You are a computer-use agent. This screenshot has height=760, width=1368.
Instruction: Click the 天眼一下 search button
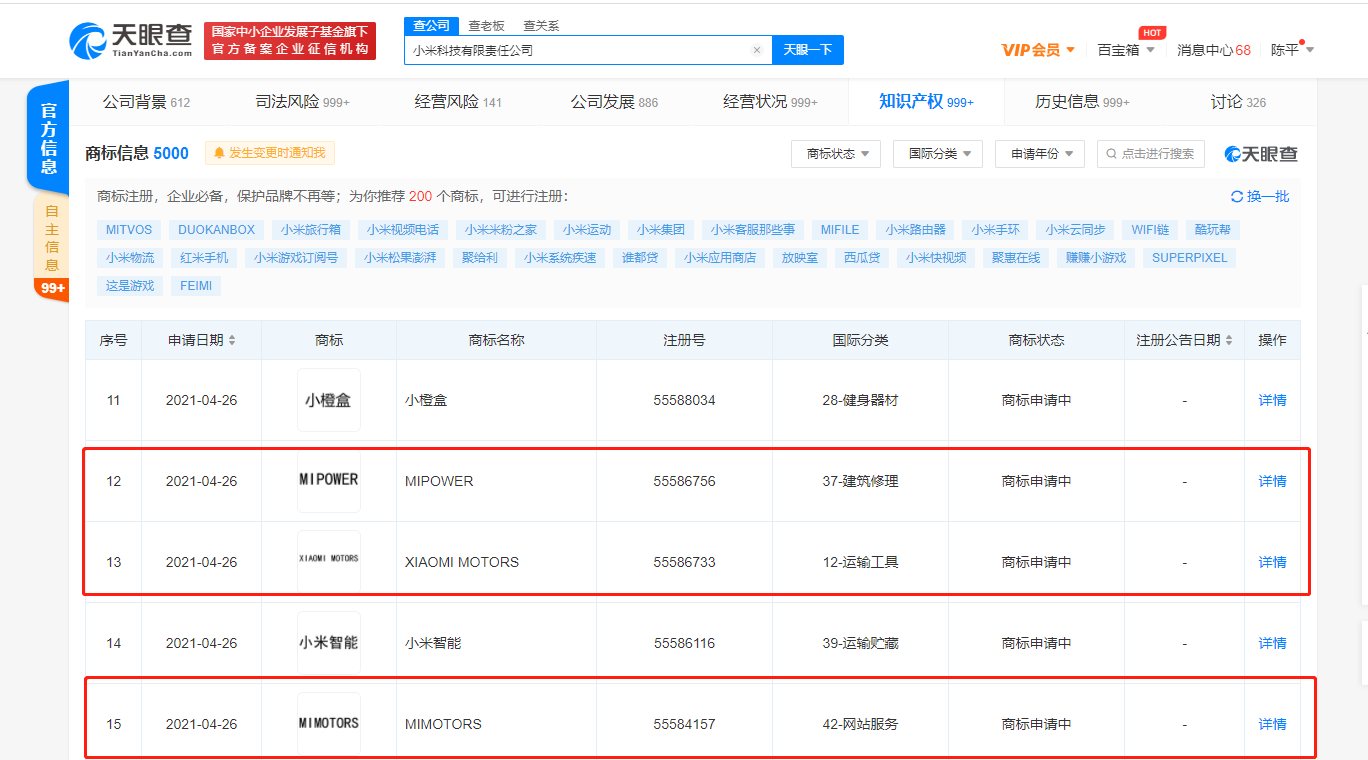807,49
